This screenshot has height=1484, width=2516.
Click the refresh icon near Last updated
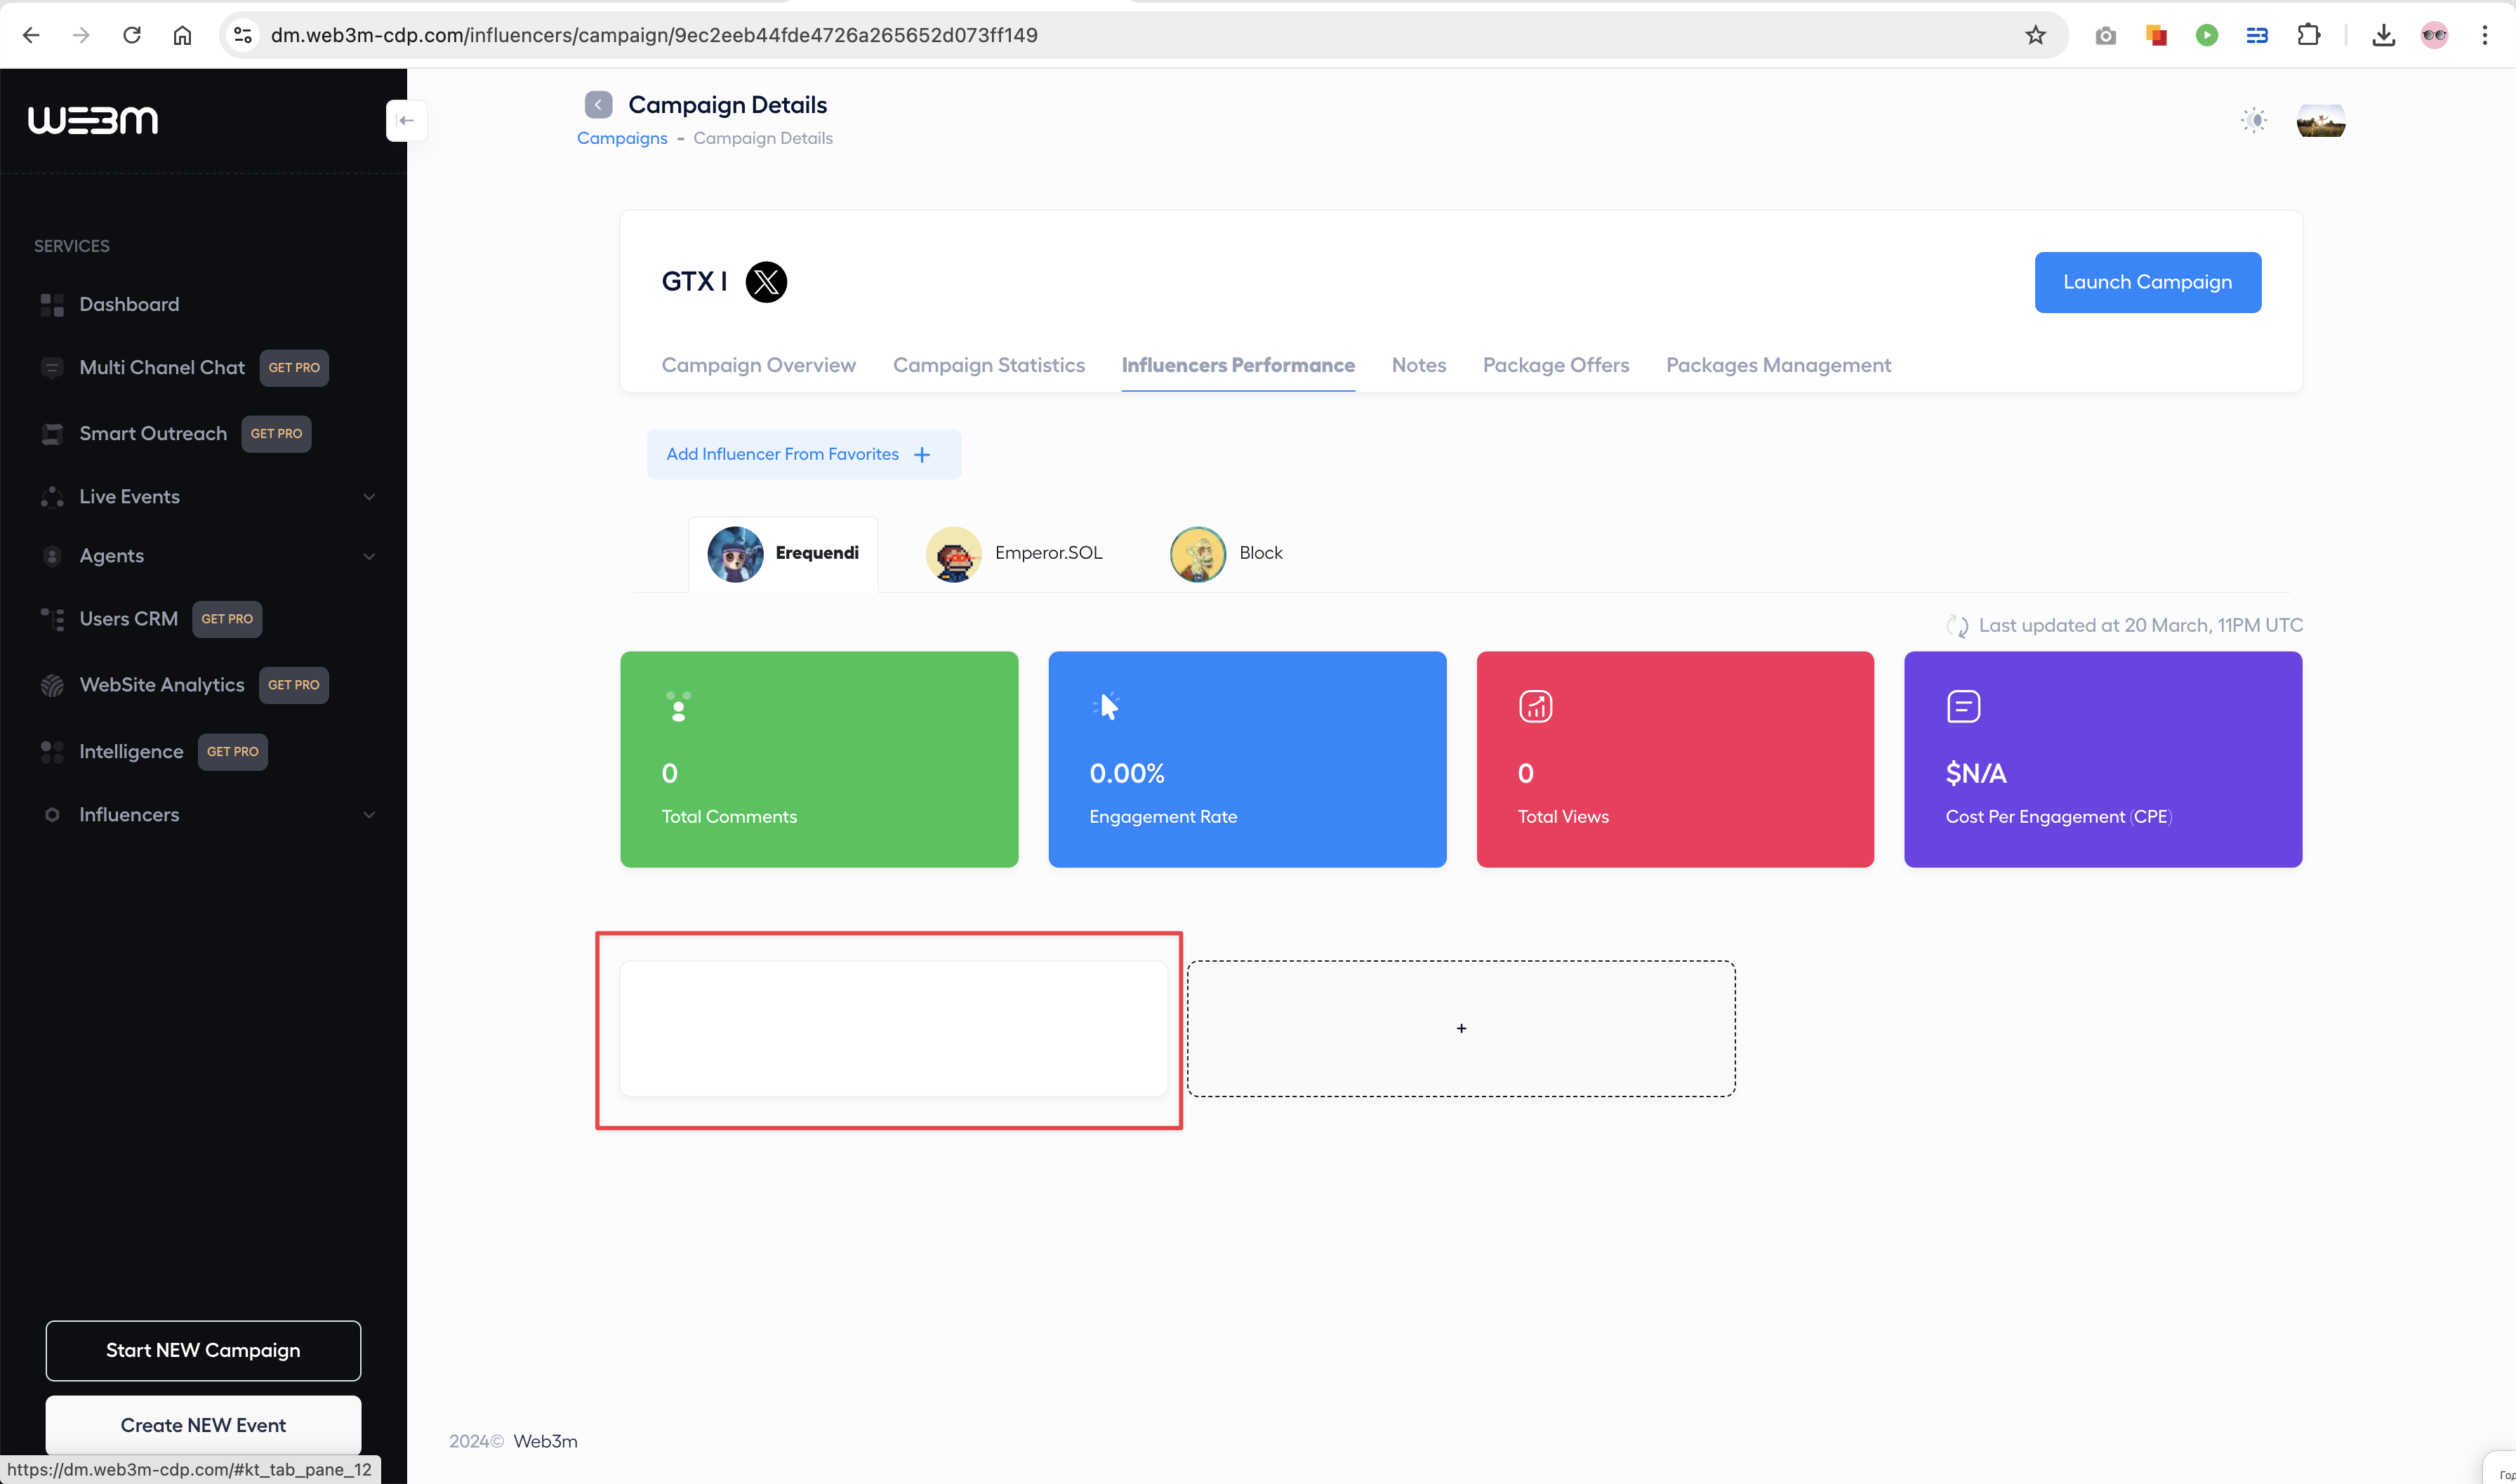(x=1957, y=626)
